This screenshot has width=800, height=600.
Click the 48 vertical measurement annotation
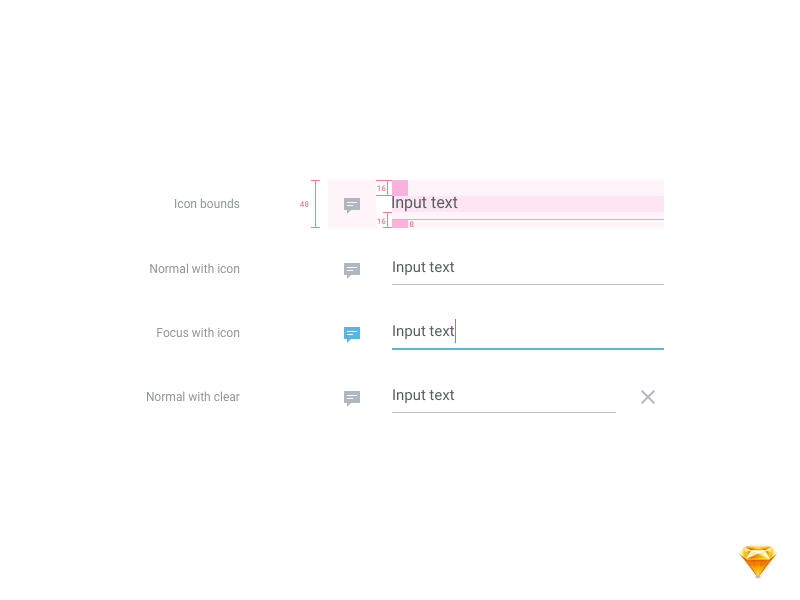[304, 204]
